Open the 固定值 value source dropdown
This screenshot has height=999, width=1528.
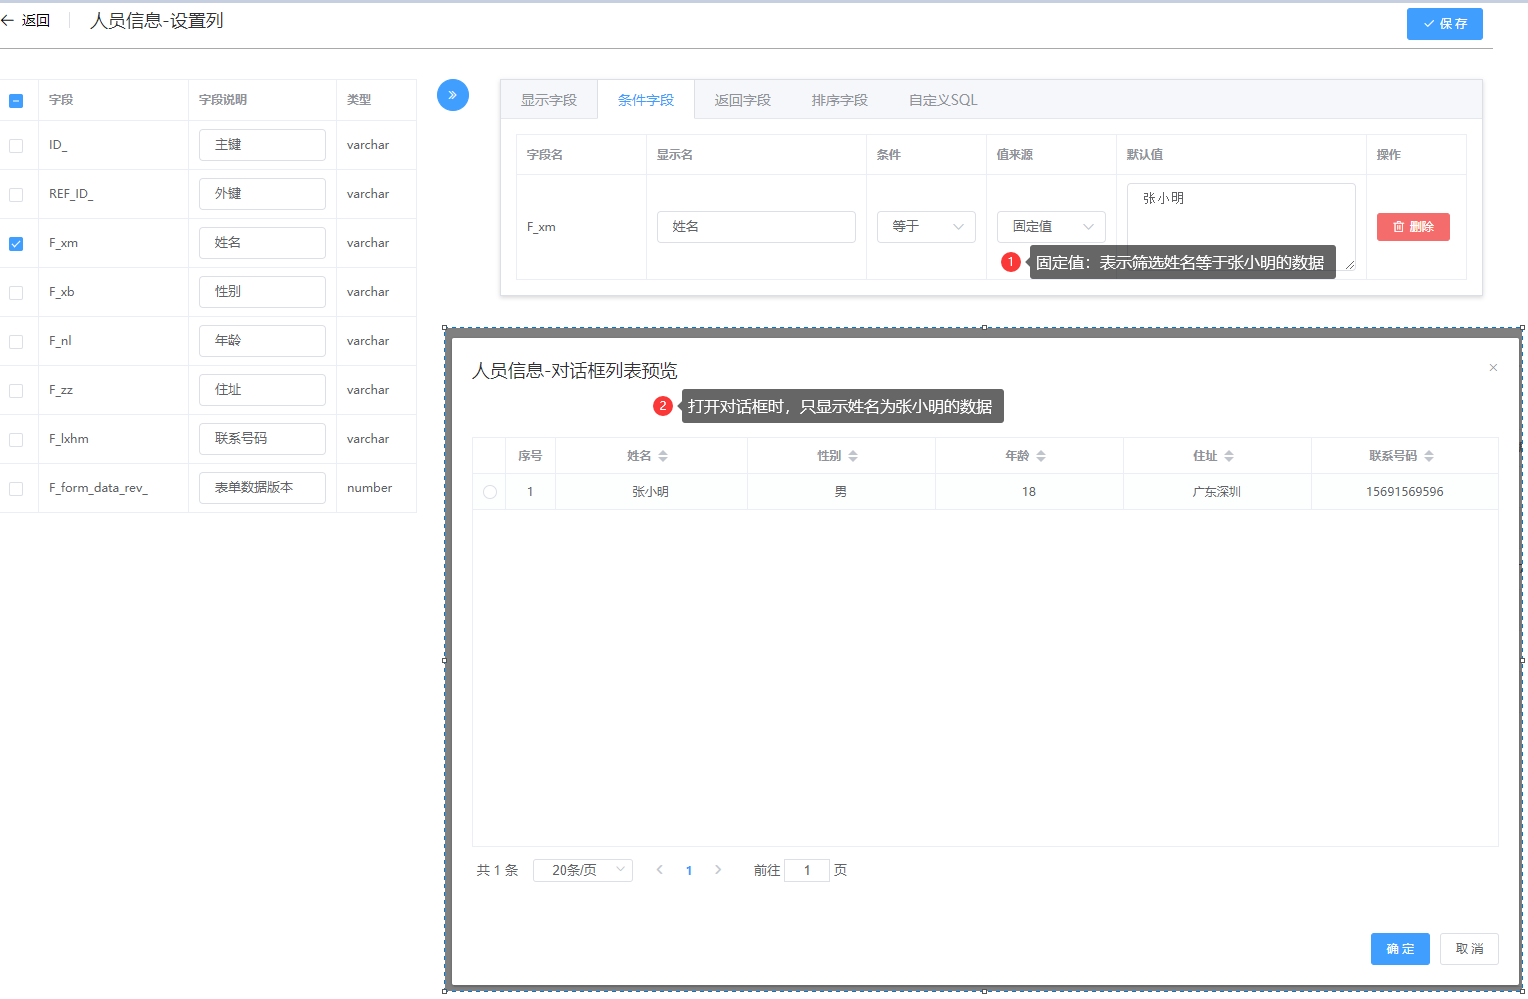1051,227
